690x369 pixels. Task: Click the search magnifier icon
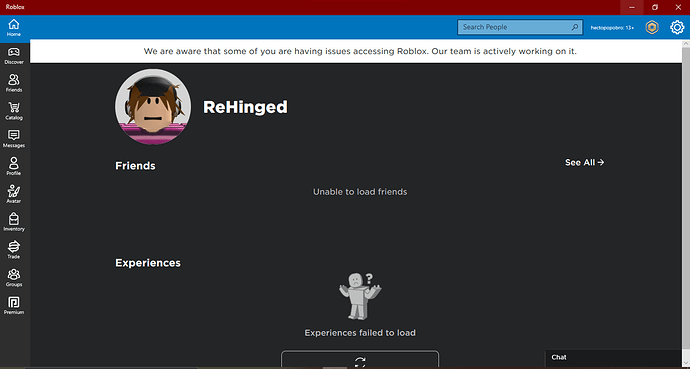(x=575, y=27)
